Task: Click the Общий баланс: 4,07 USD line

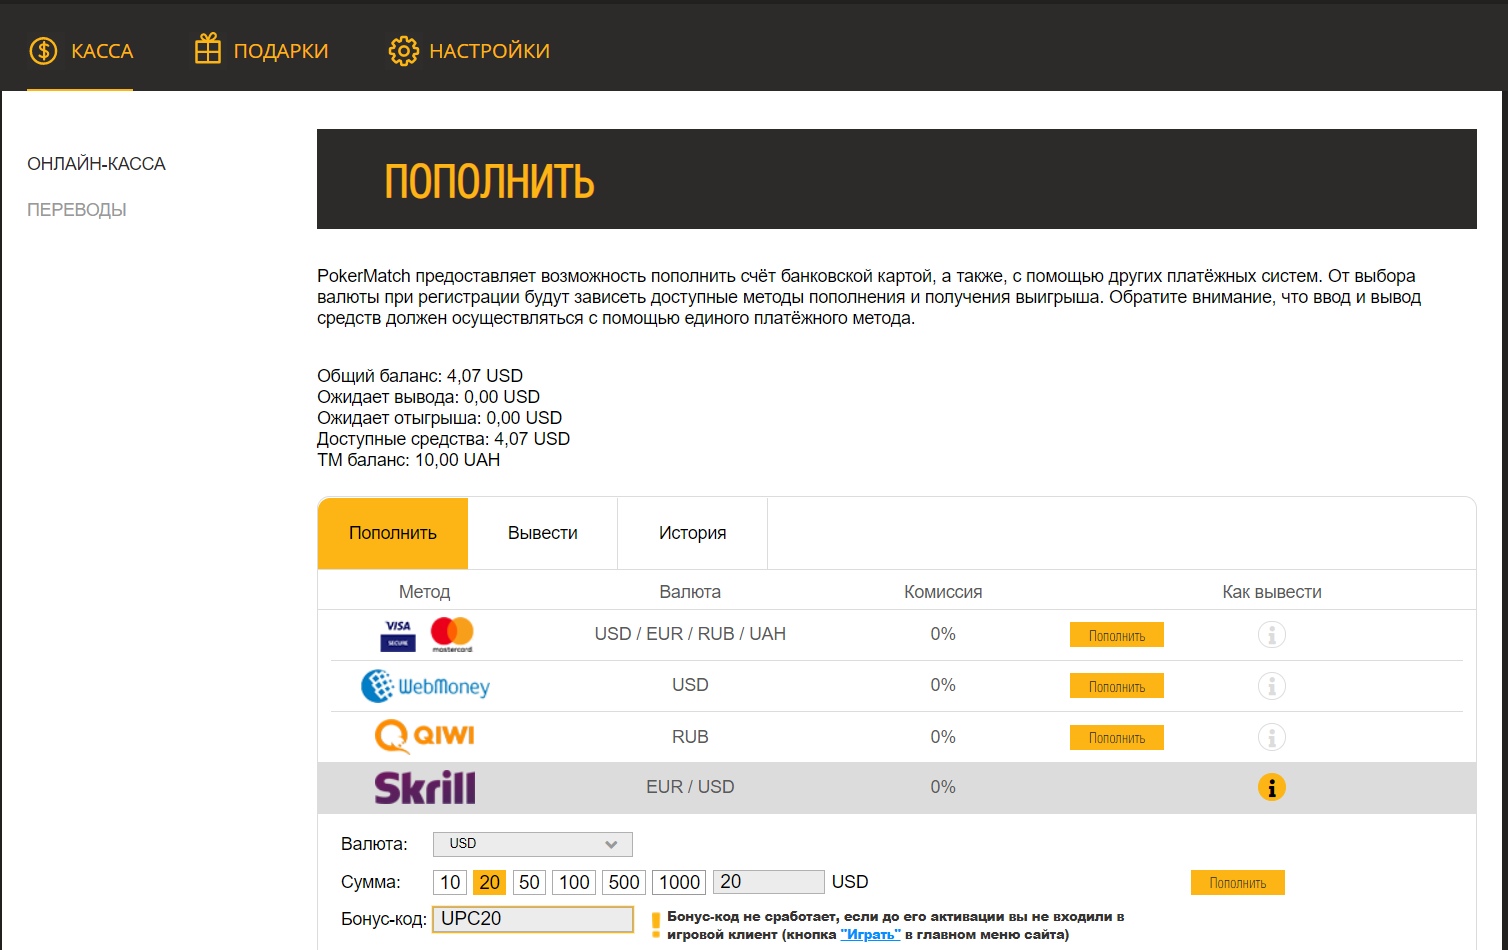Action: click(420, 376)
